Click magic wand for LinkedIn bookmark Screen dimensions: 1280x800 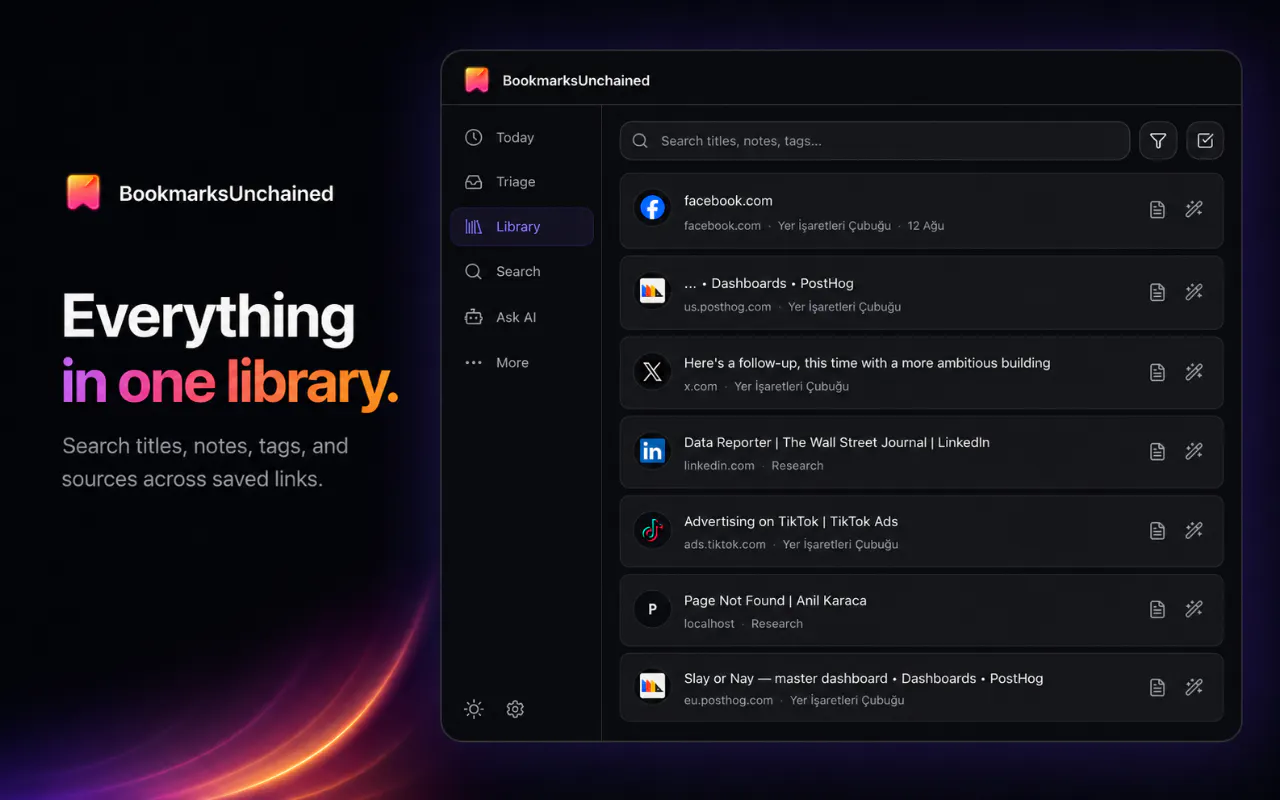pyautogui.click(x=1194, y=451)
